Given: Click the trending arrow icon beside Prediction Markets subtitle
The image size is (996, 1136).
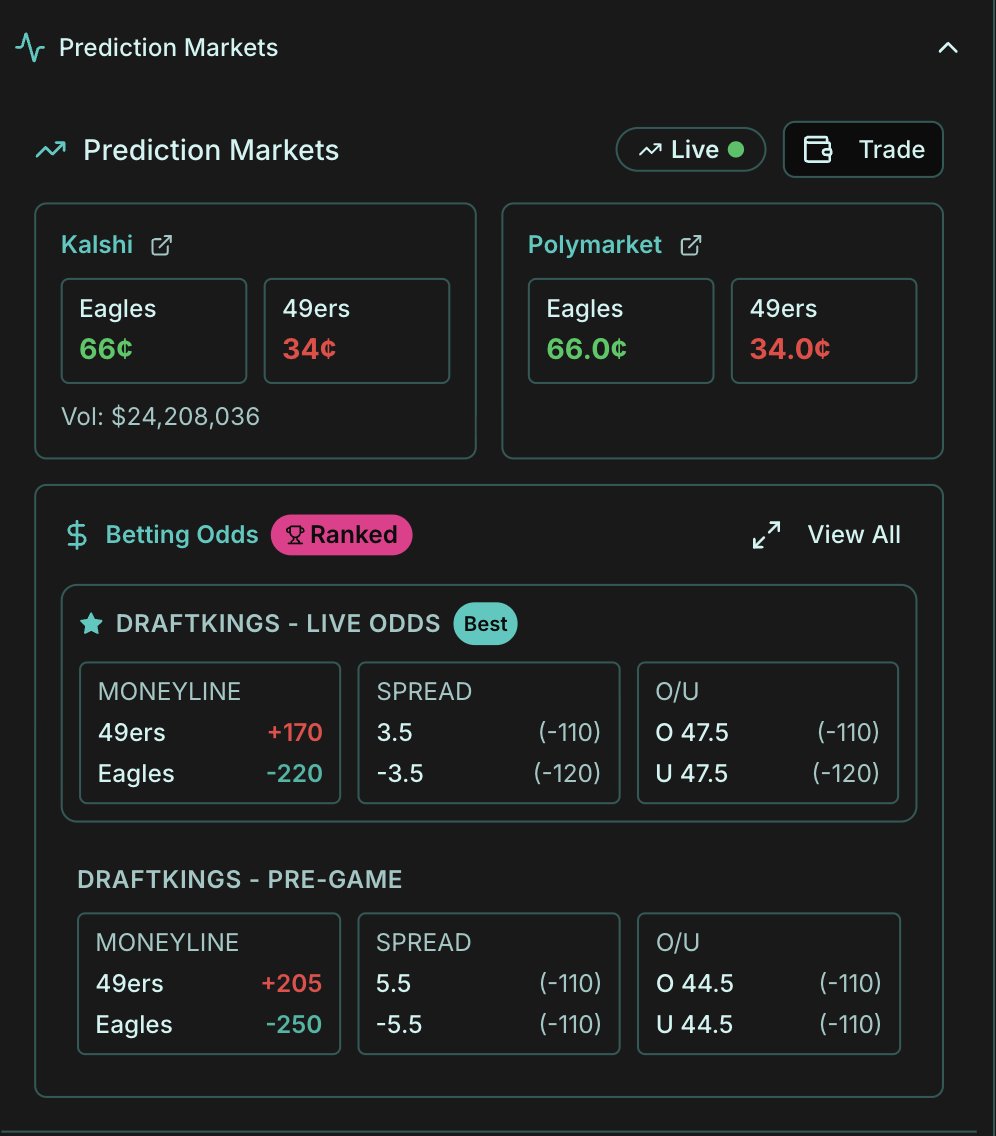Looking at the screenshot, I should (x=51, y=150).
